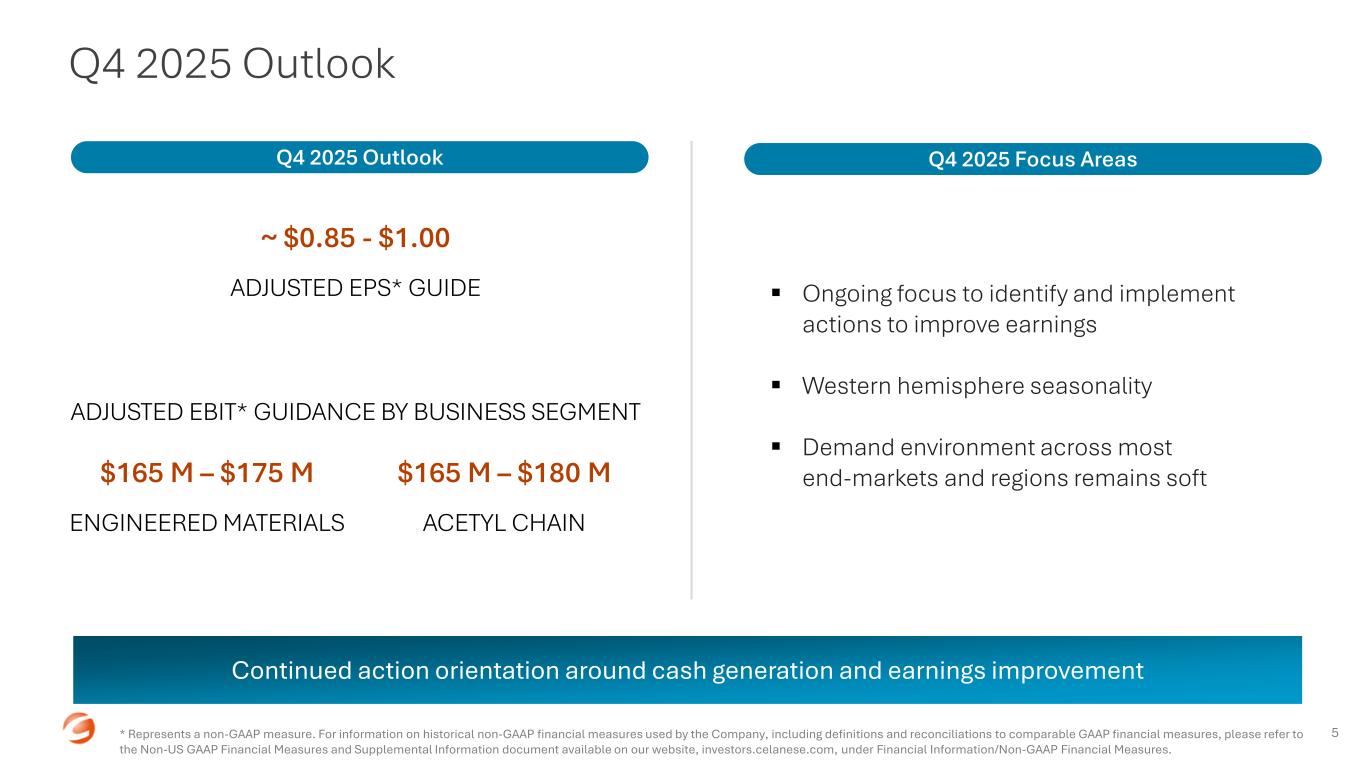This screenshot has height=768, width=1365.
Task: Select "ADJUSTED EBIT* GUIDANCE BY BUSINESS SEGMENT" heading
Action: [355, 412]
